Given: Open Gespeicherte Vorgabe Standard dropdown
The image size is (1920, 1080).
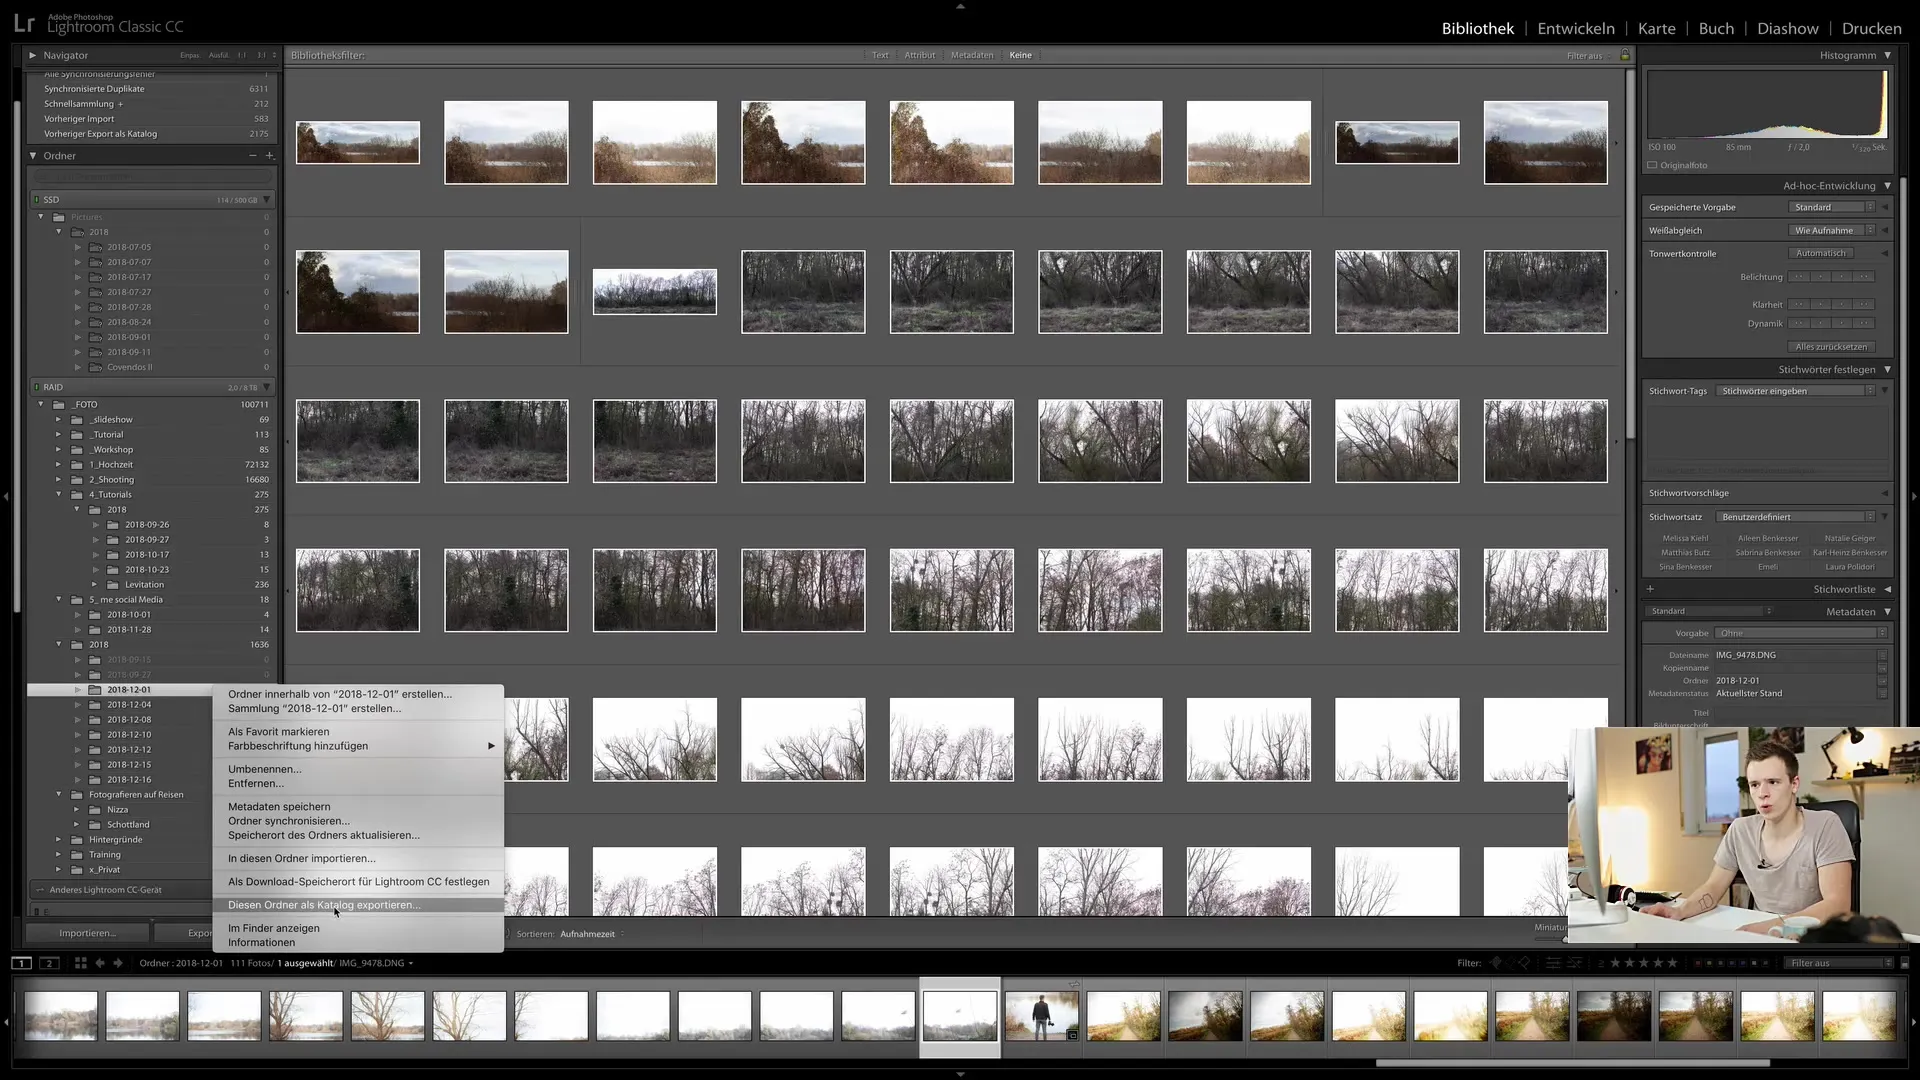Looking at the screenshot, I should coord(1831,207).
